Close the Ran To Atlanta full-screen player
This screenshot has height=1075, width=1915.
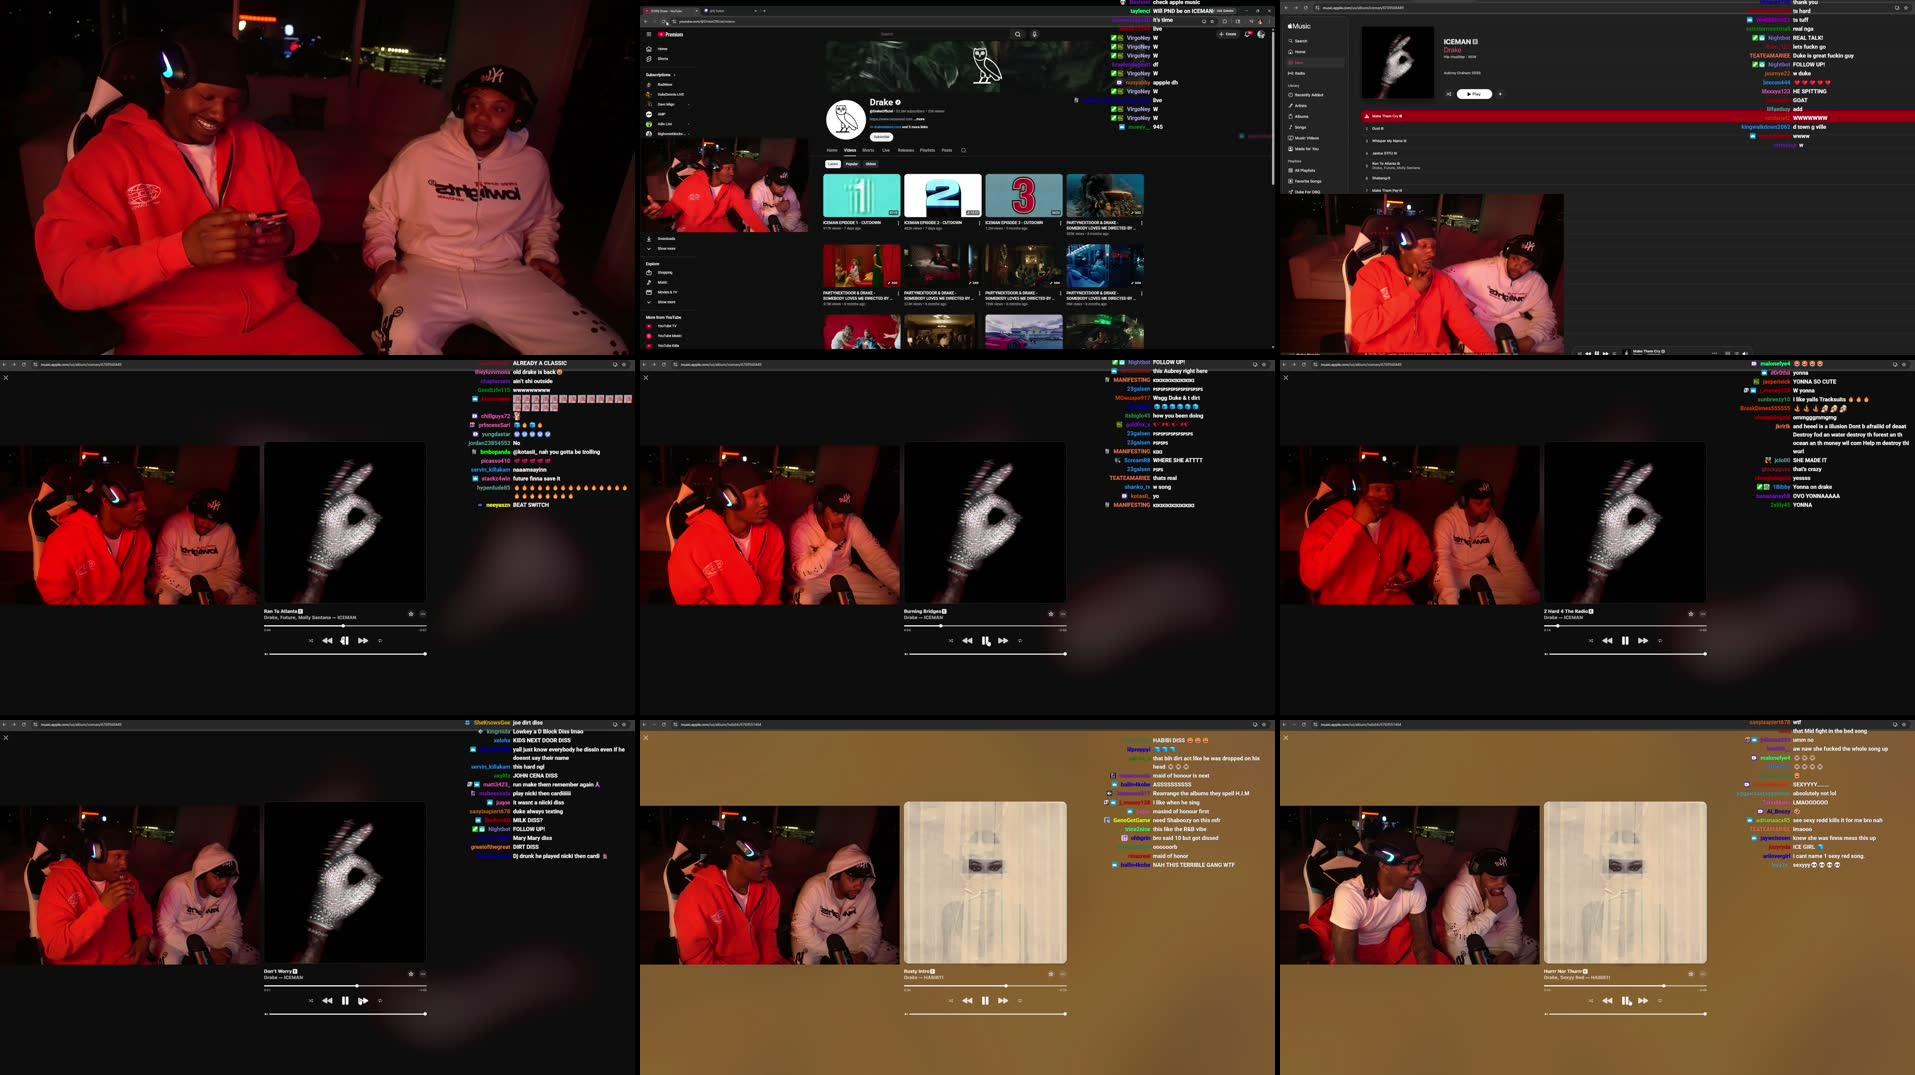click(x=6, y=378)
